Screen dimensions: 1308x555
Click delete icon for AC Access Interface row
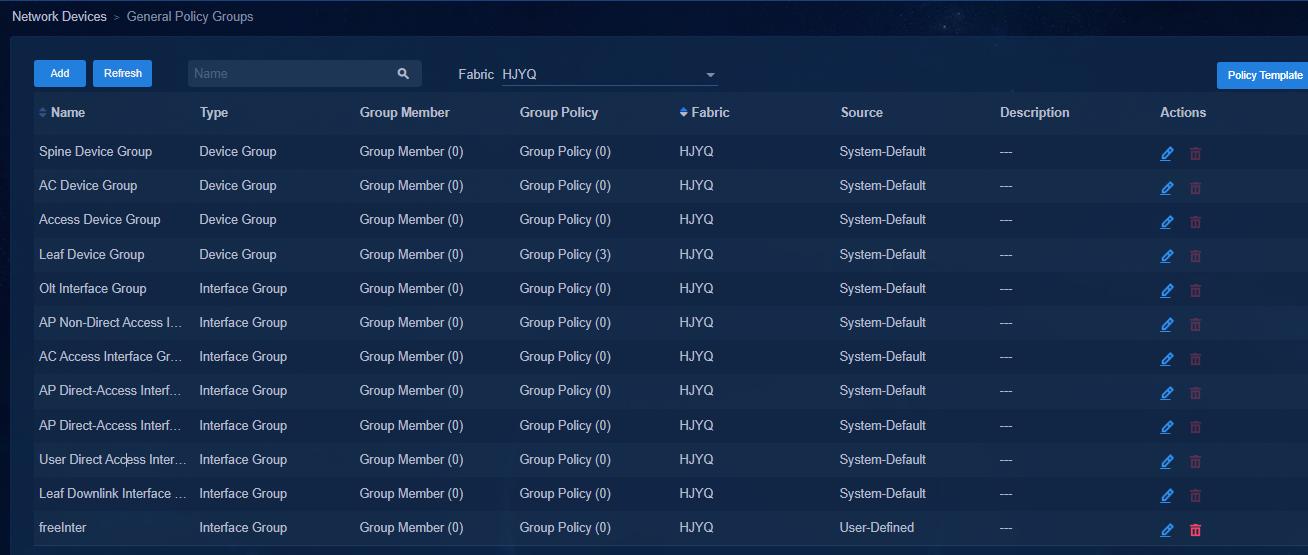click(x=1195, y=358)
